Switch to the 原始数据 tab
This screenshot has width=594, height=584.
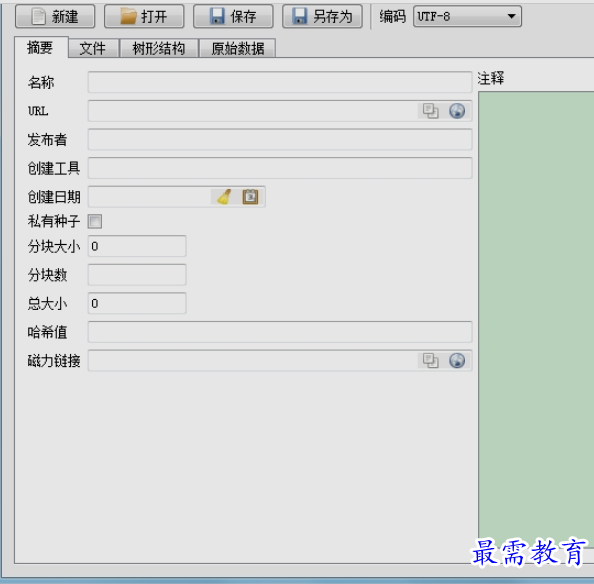coord(238,48)
